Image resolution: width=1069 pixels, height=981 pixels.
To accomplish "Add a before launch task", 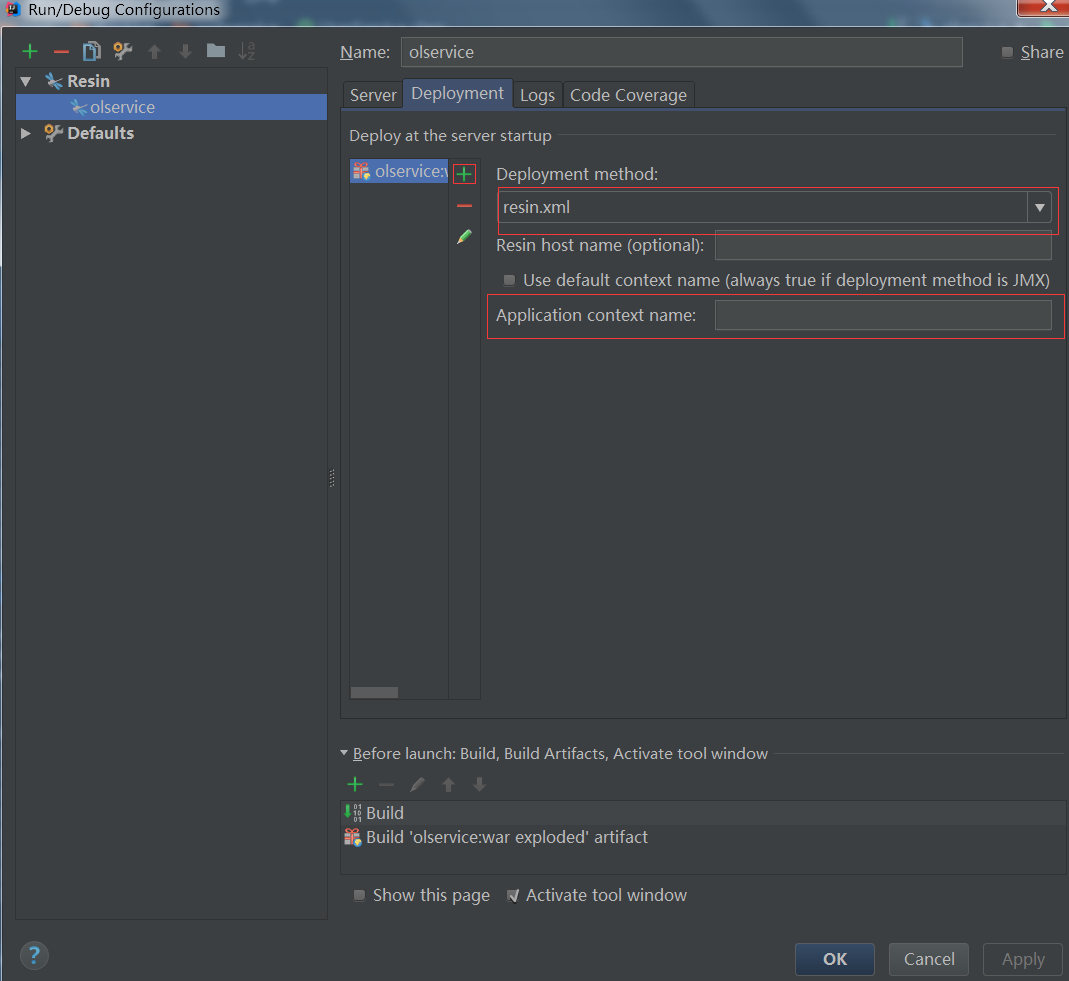I will 355,785.
